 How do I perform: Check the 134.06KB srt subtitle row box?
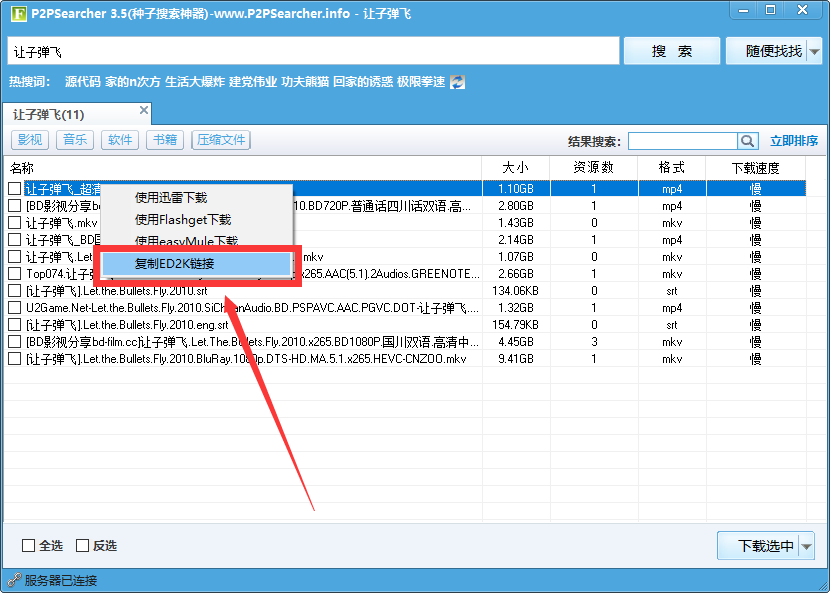click(14, 291)
